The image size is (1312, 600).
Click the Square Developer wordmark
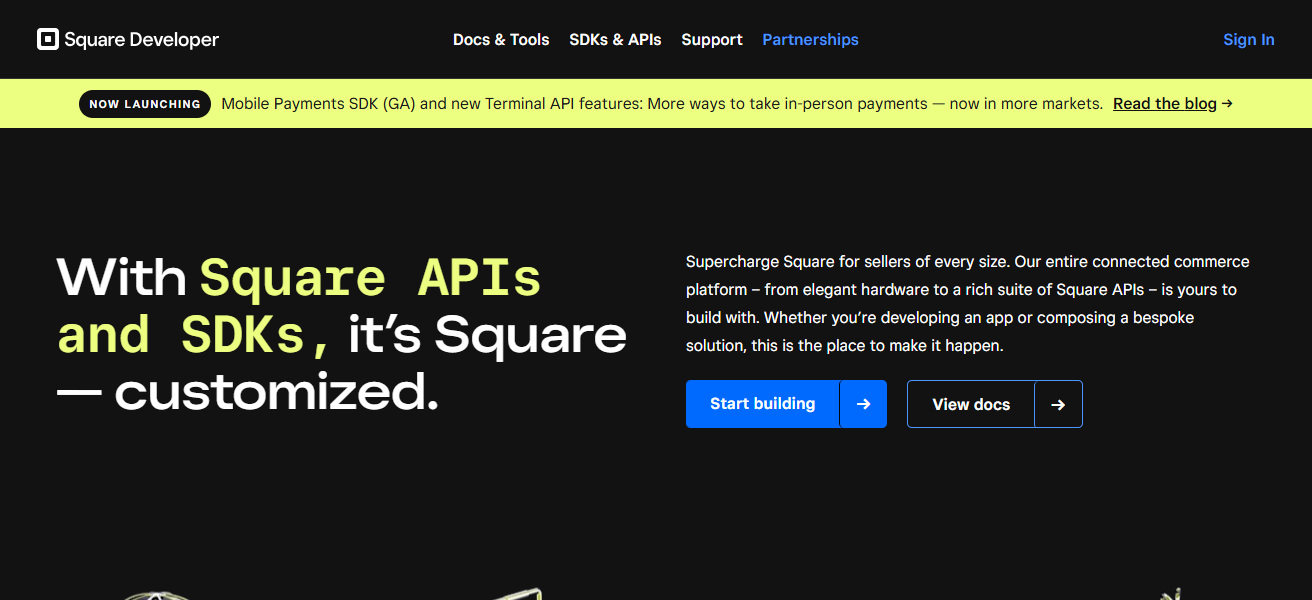coord(141,39)
